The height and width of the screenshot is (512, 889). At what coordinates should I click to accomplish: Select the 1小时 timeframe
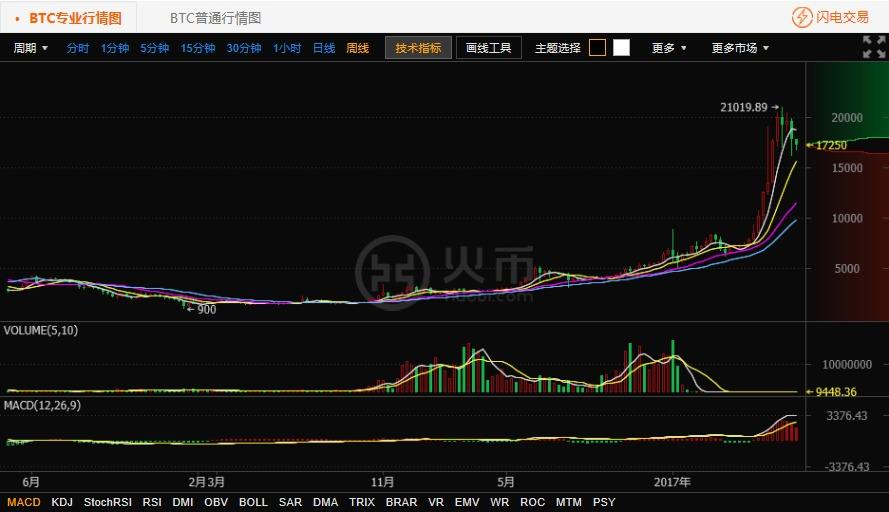click(x=287, y=48)
